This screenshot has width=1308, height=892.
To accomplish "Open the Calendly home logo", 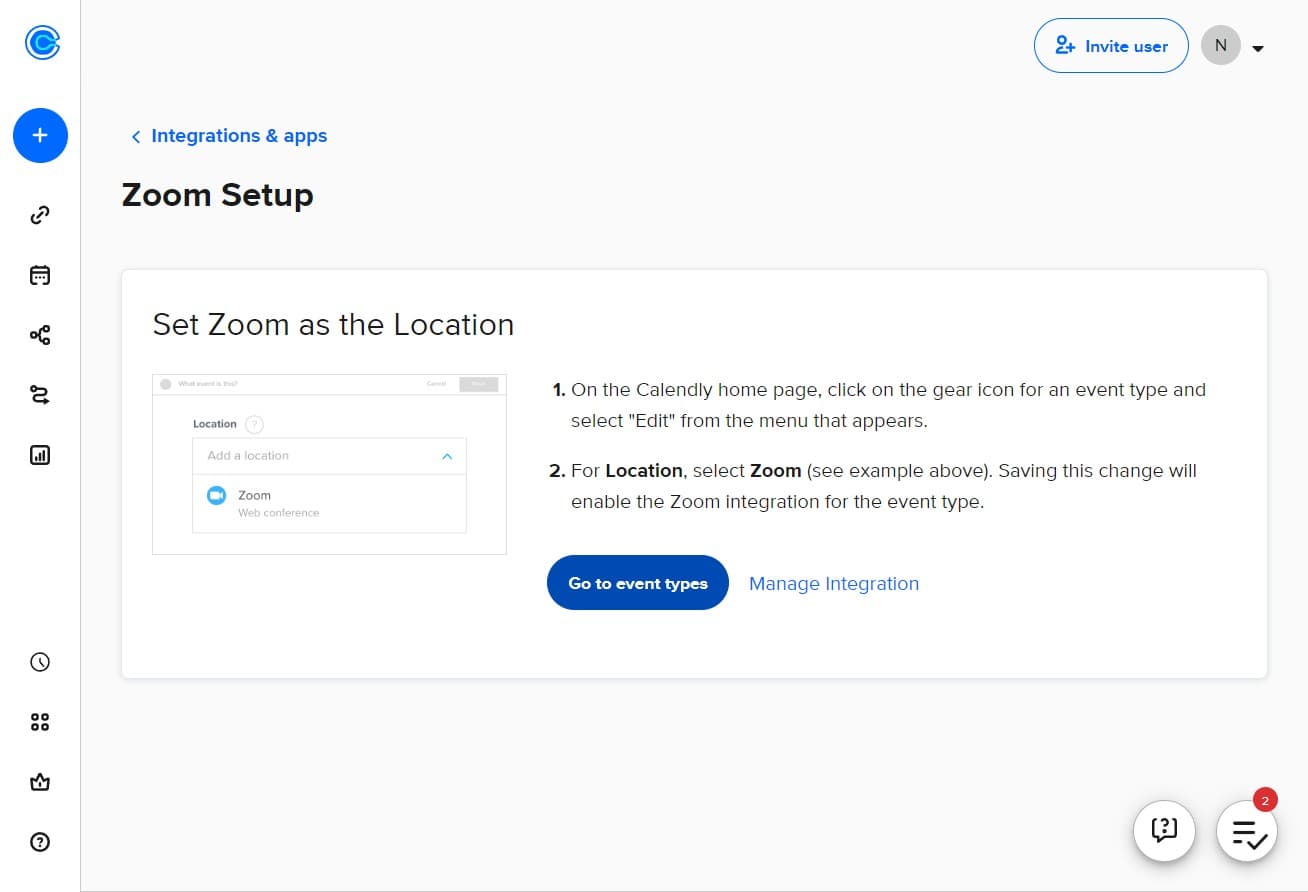I will pos(40,42).
